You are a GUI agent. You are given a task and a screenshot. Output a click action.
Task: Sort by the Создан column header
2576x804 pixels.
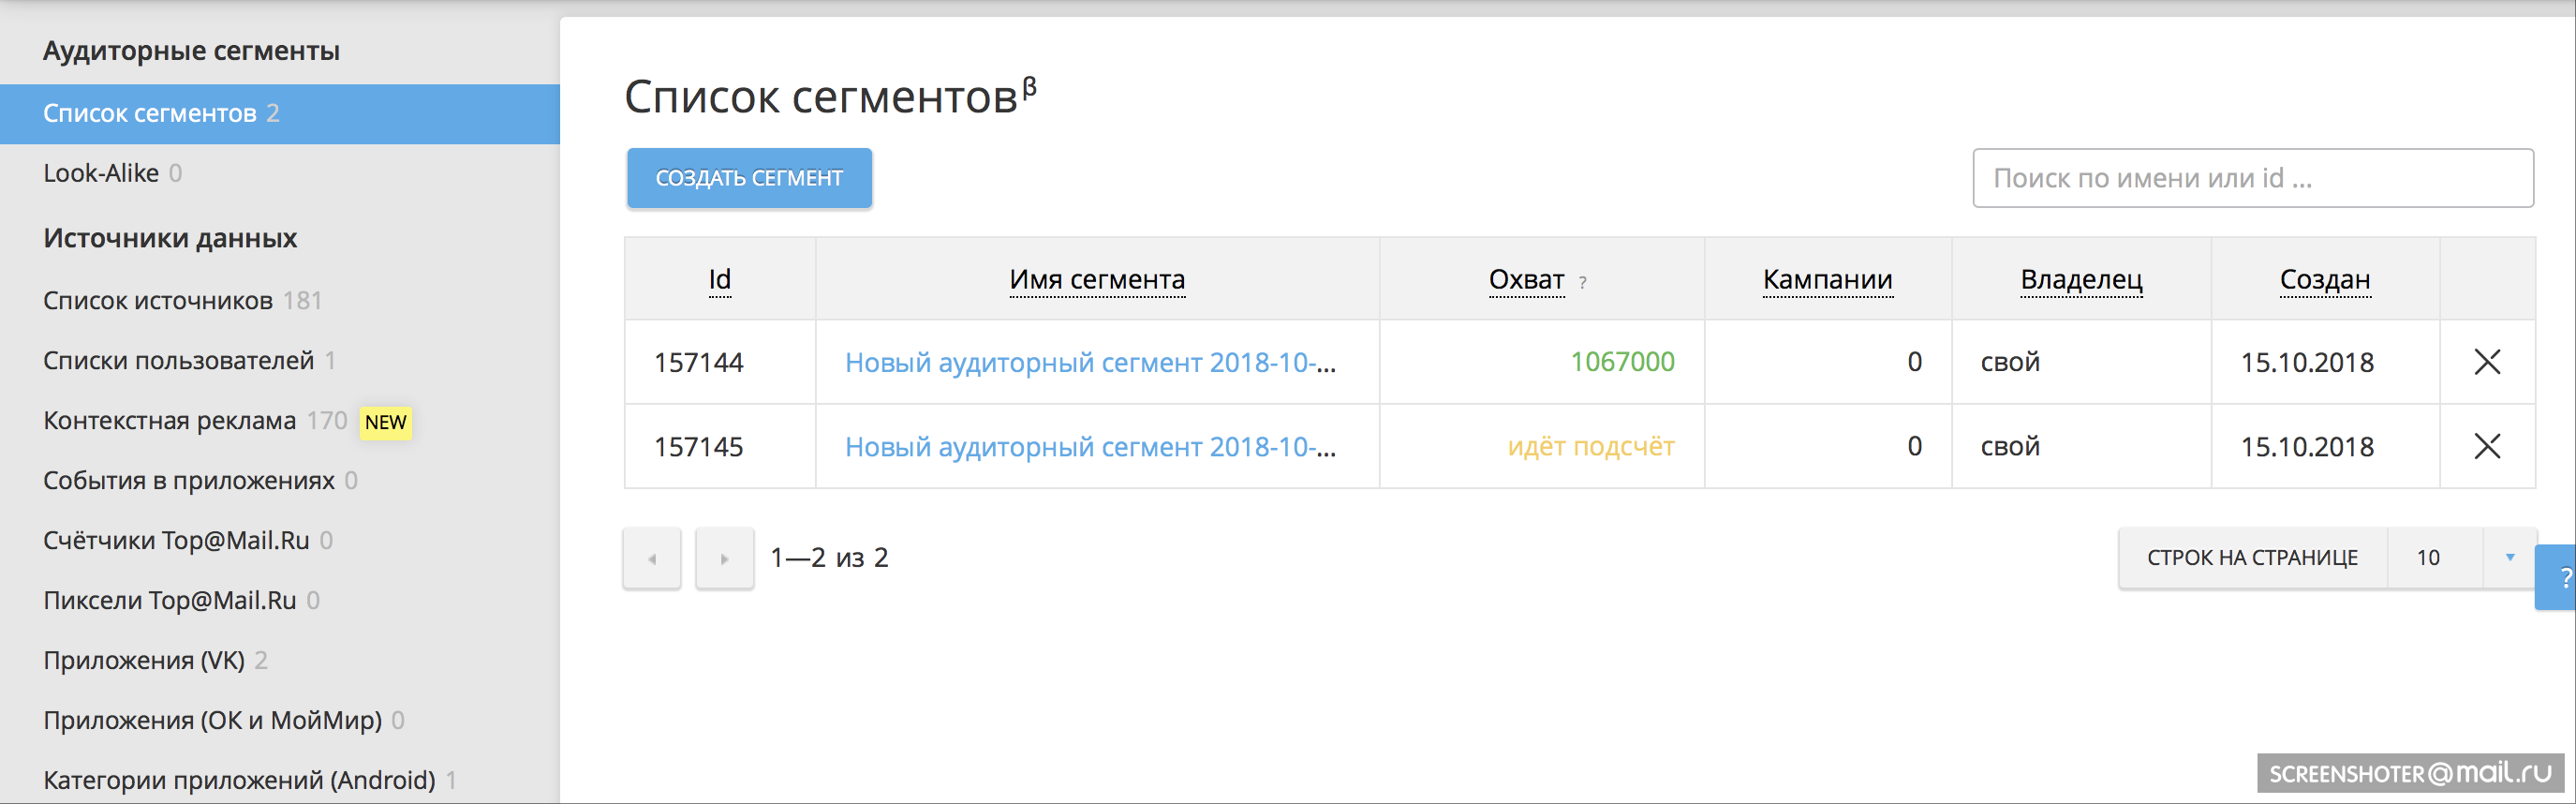2324,279
